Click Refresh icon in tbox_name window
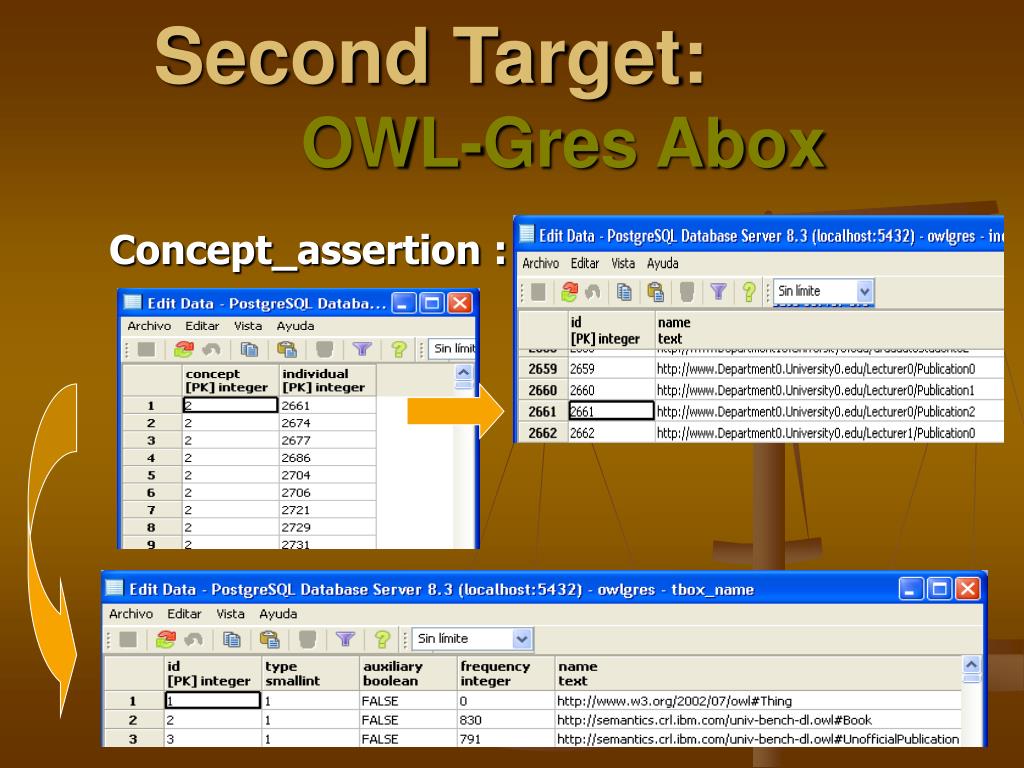Image resolution: width=1024 pixels, height=768 pixels. point(166,639)
